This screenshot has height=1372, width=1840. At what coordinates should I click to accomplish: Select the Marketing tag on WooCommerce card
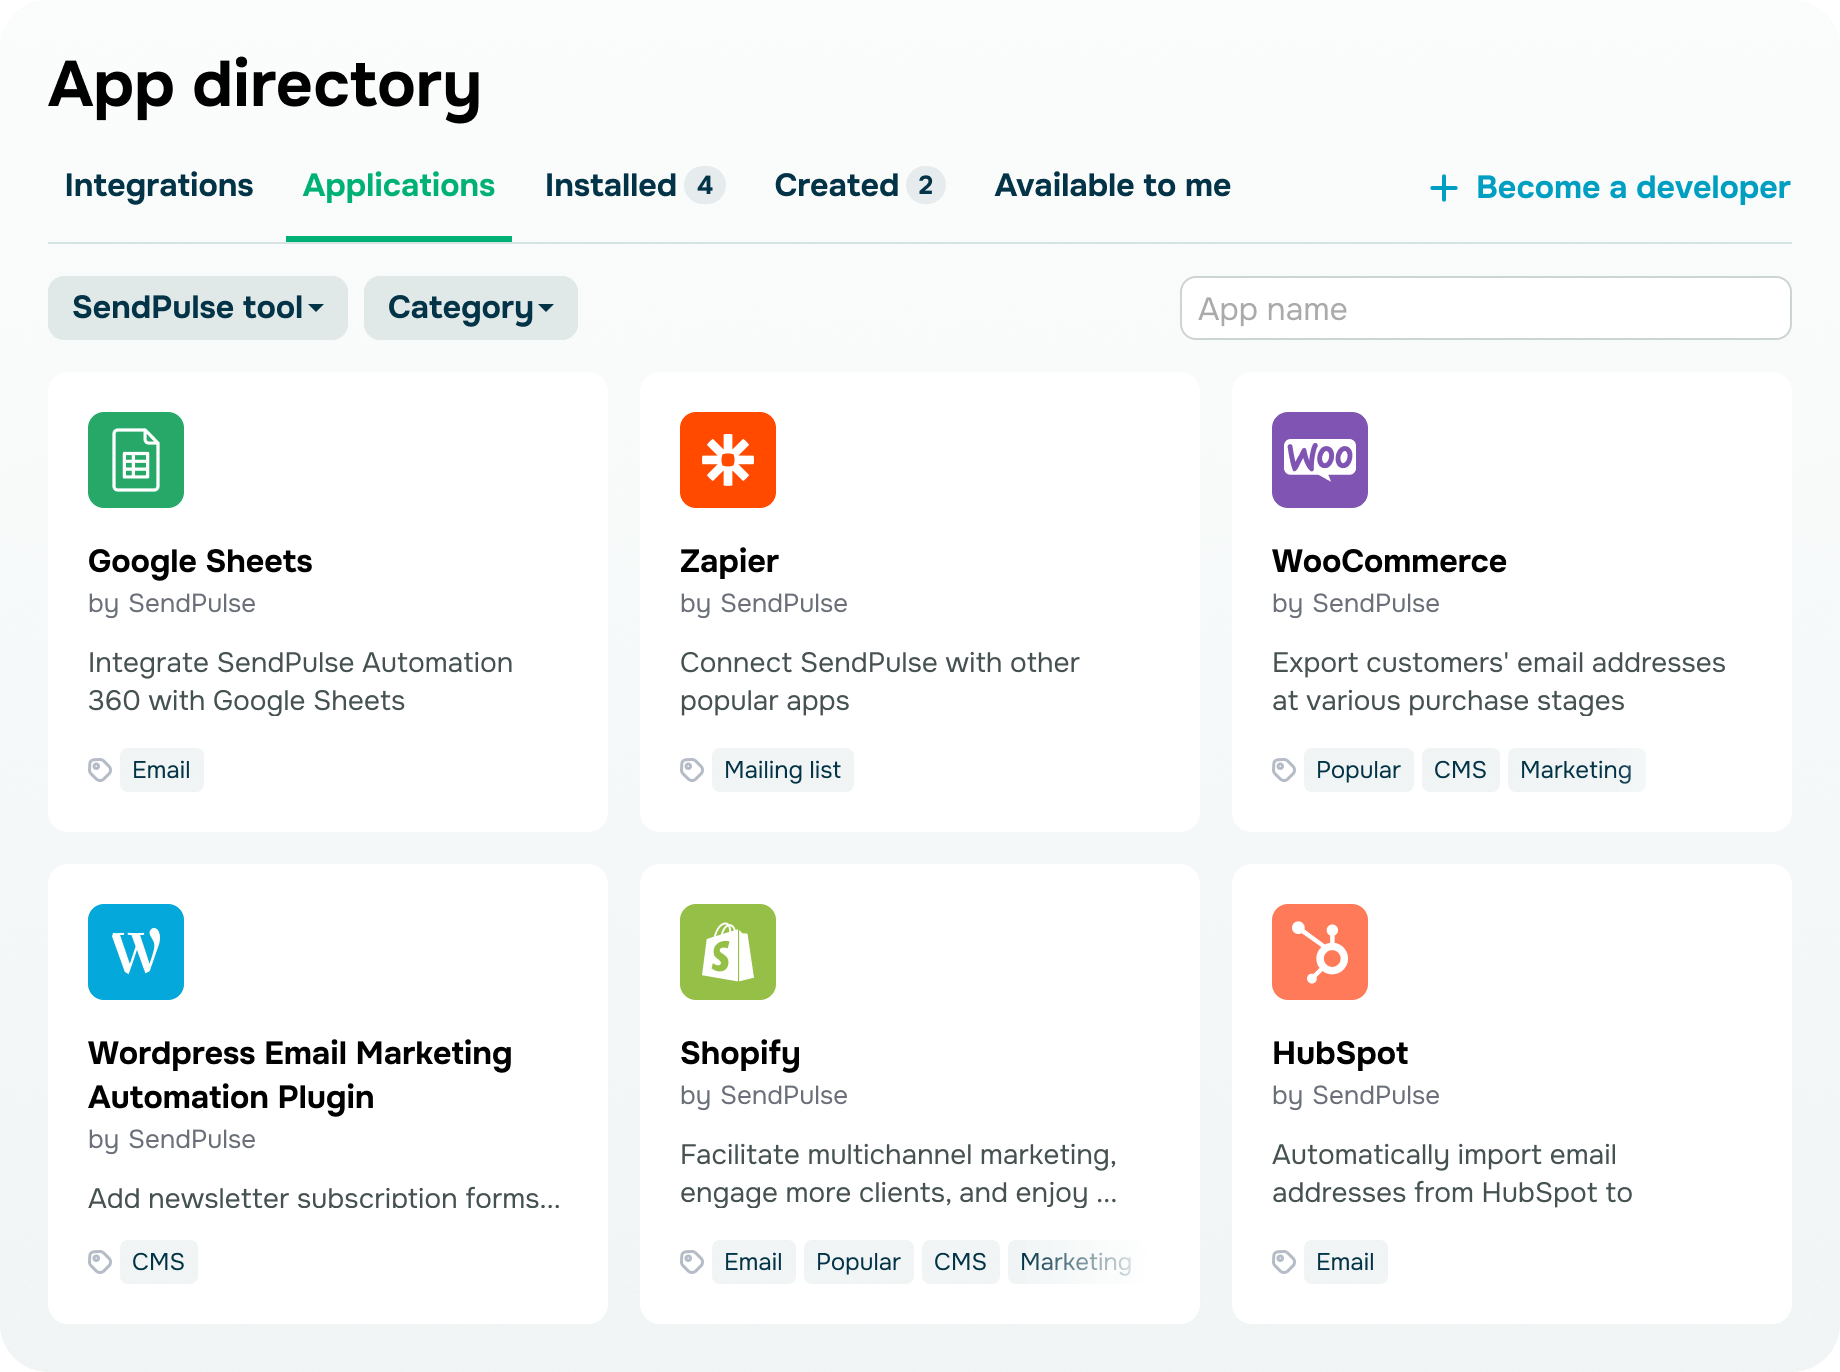(x=1575, y=770)
